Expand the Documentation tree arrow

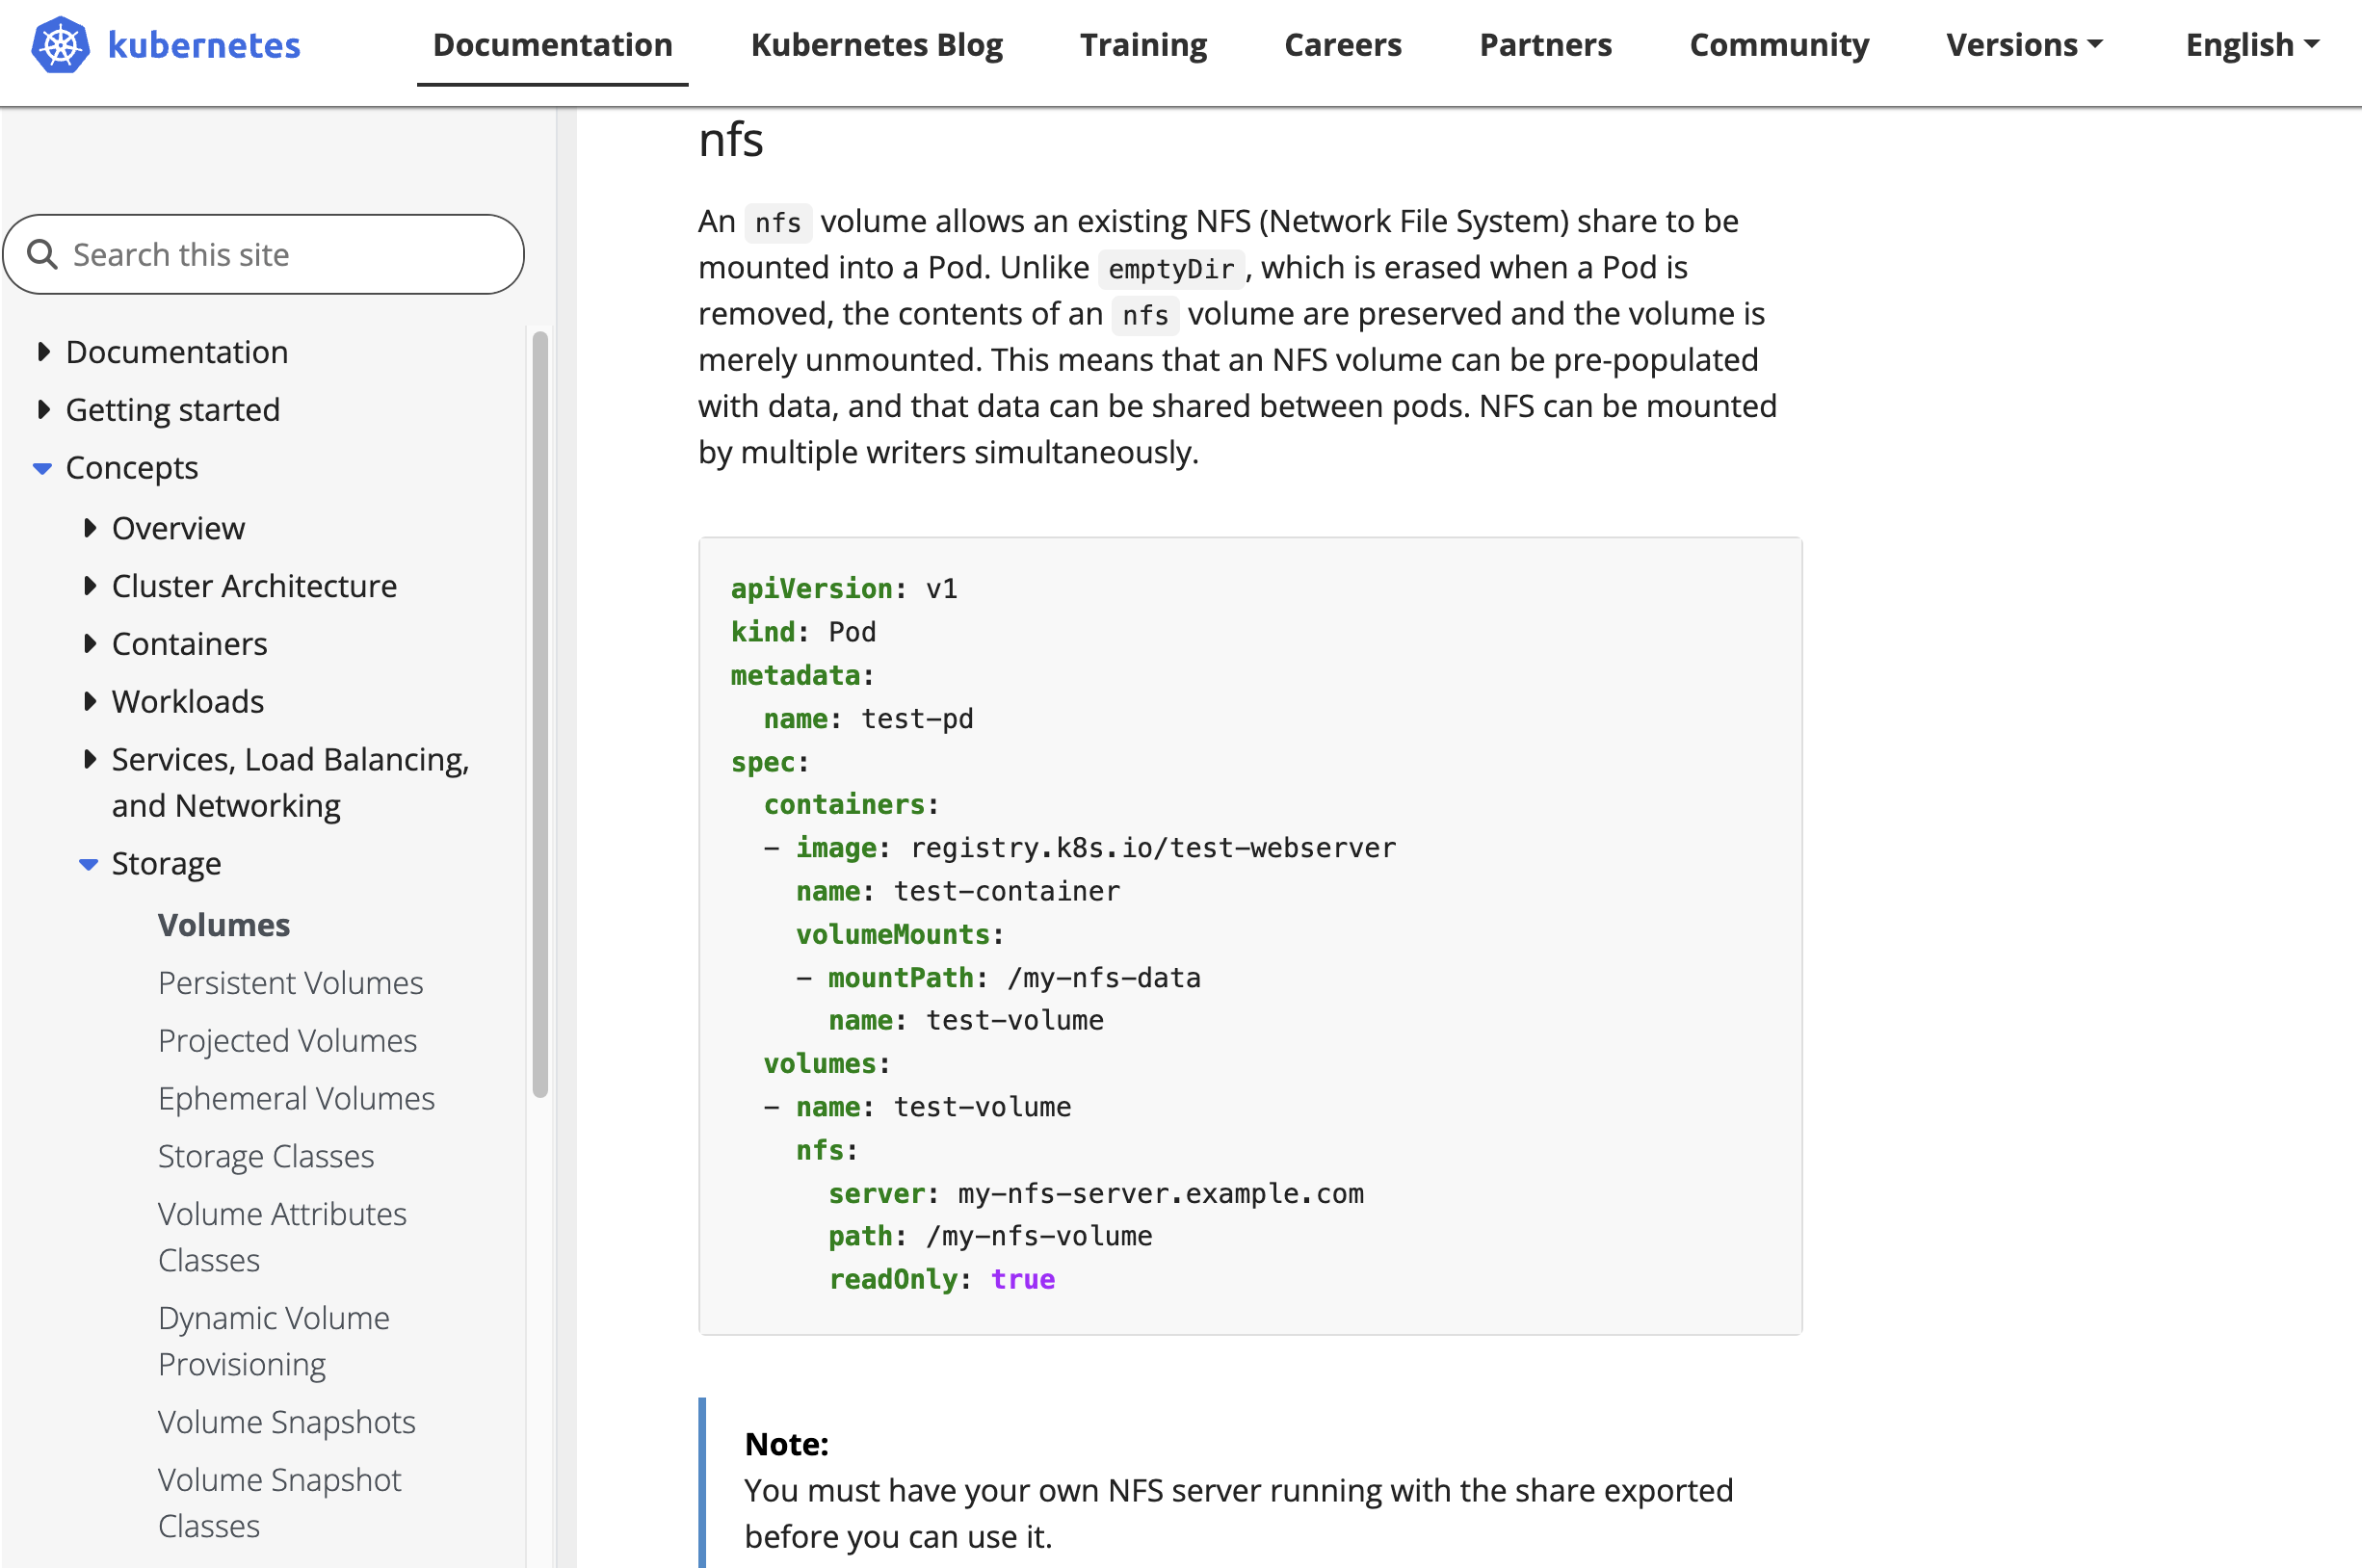click(x=43, y=352)
